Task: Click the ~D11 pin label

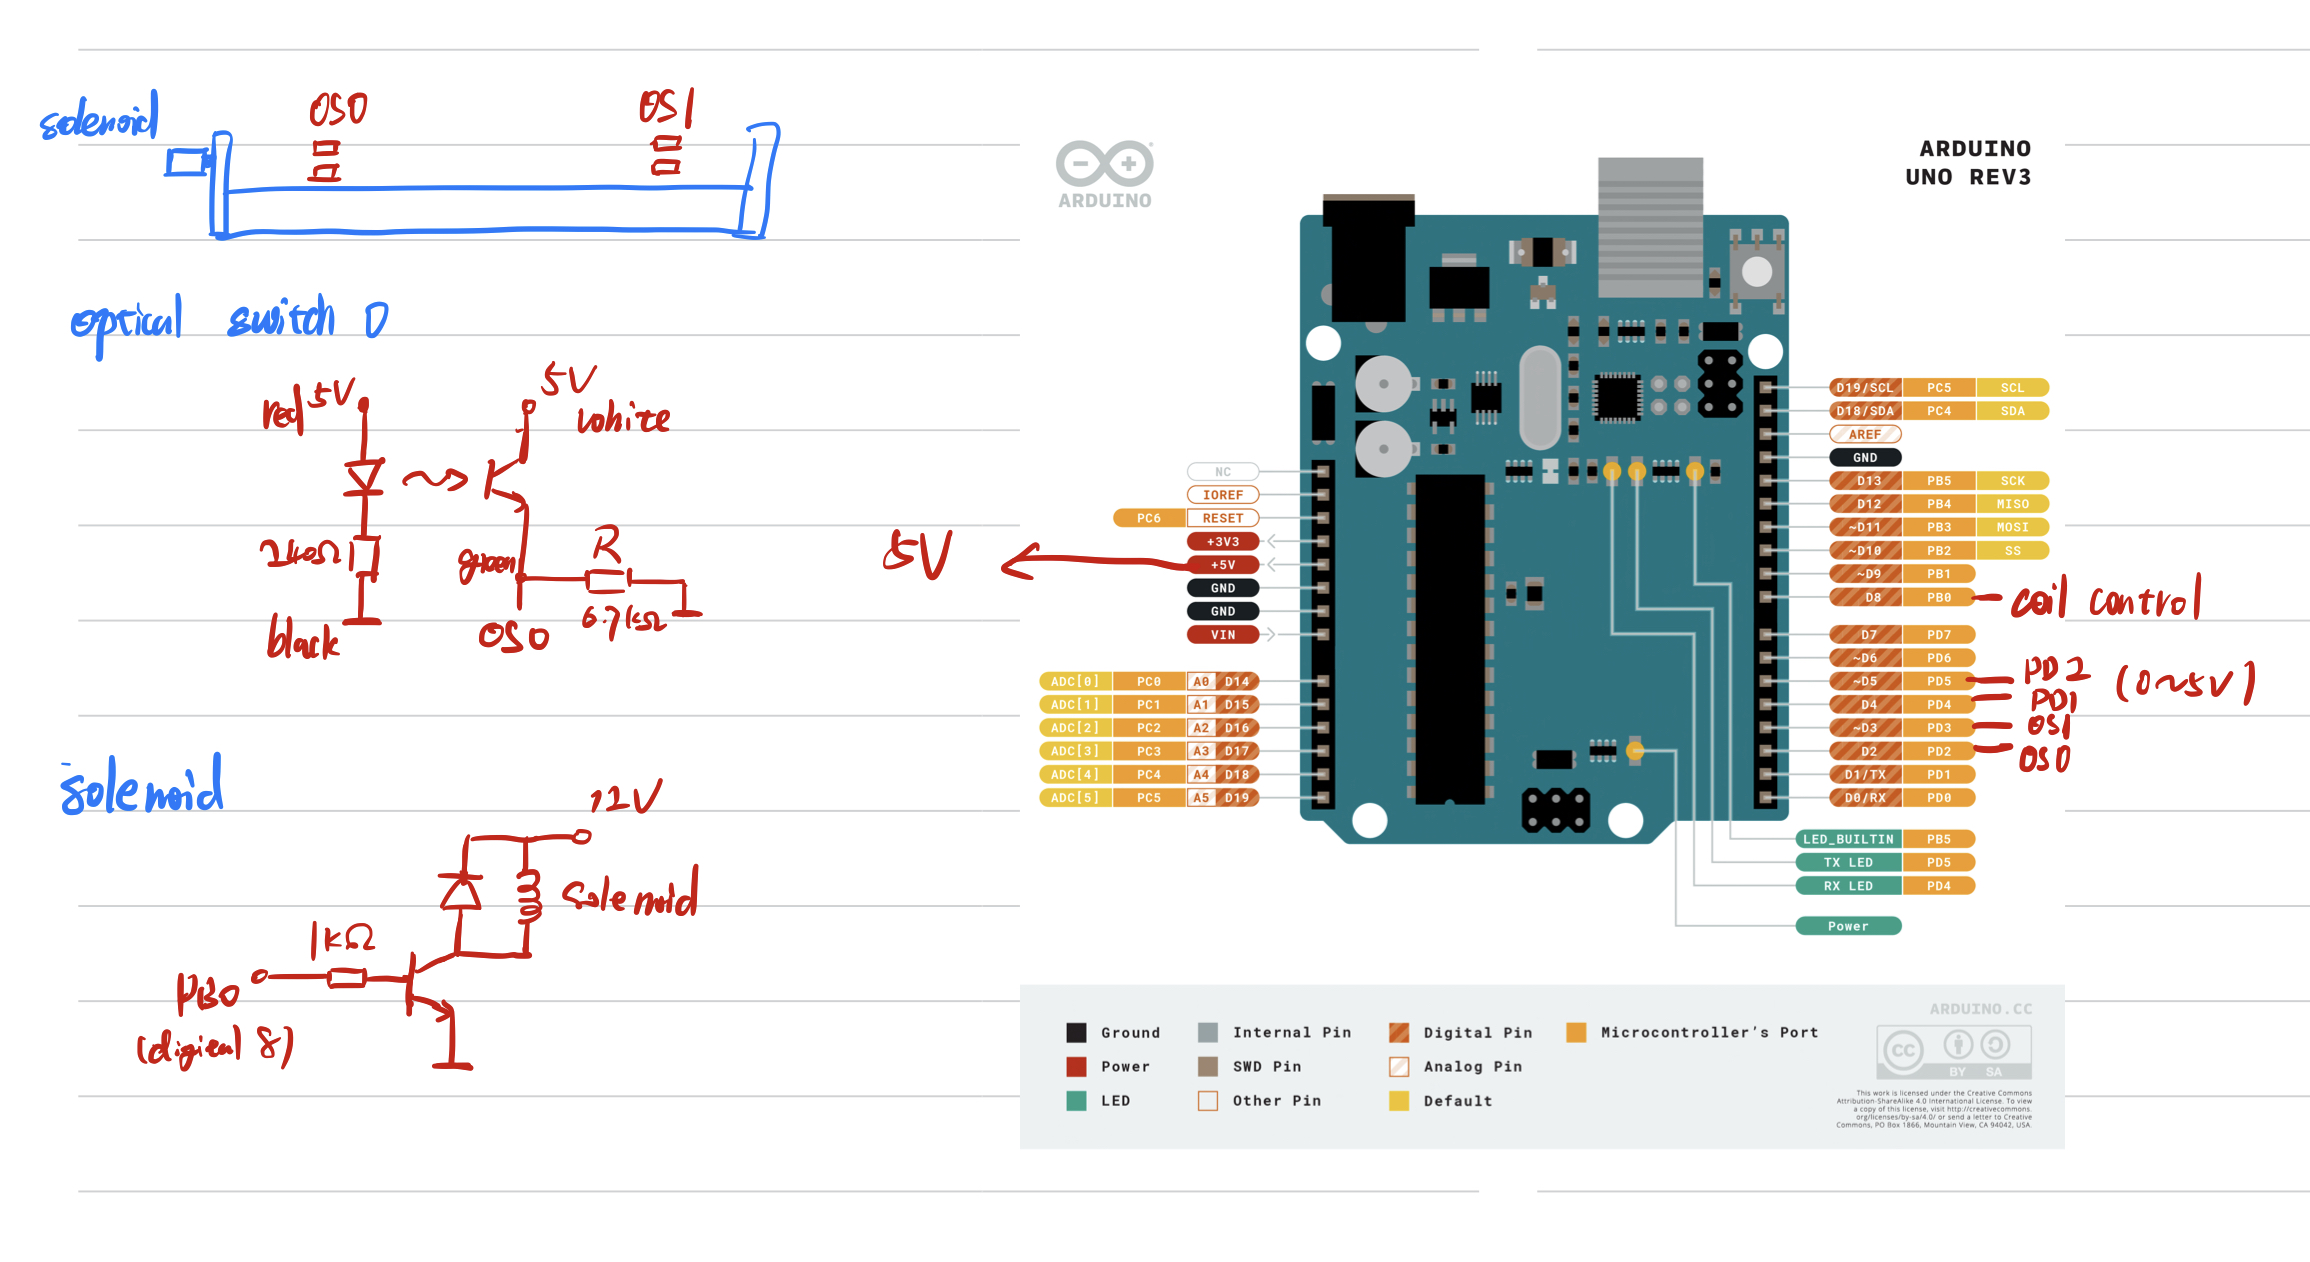Action: pos(1865,527)
